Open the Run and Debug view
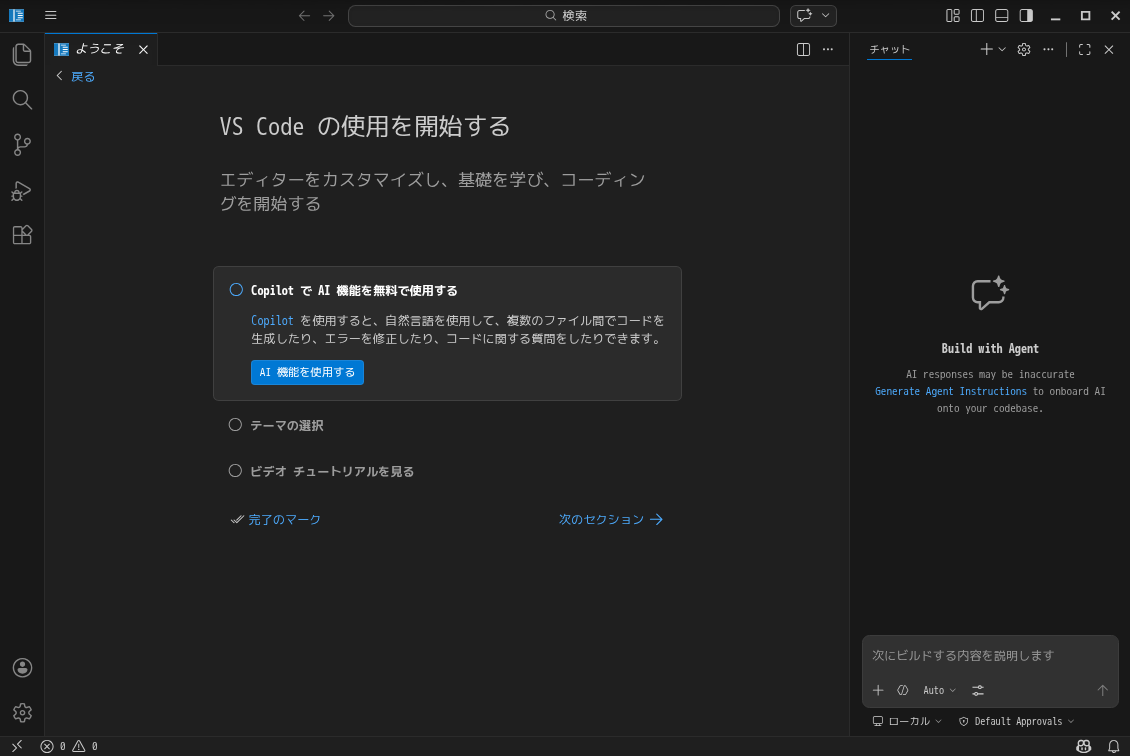The width and height of the screenshot is (1130, 756). click(x=22, y=190)
